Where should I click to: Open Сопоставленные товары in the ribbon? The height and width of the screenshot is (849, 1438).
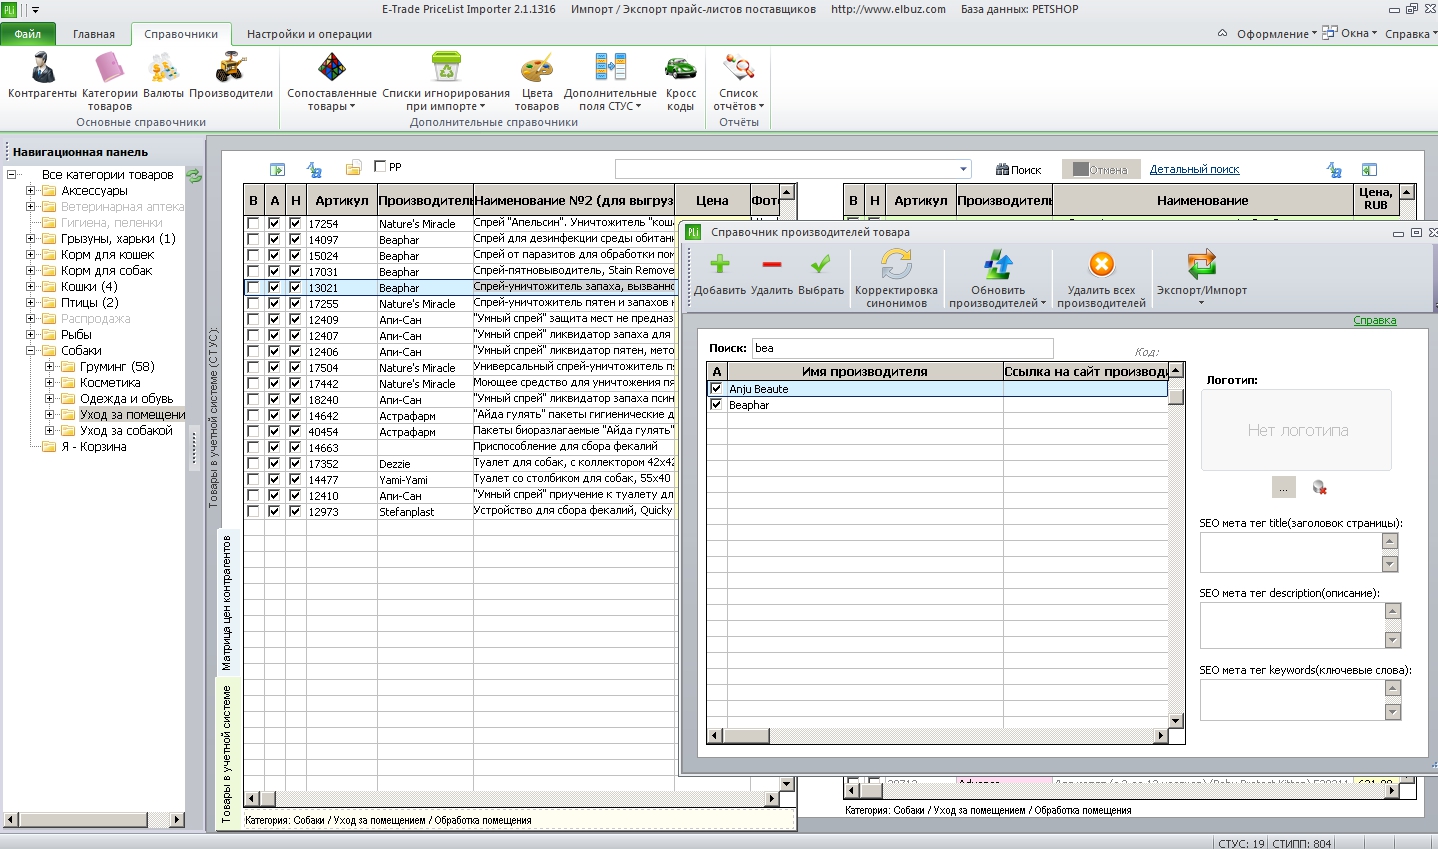click(332, 82)
